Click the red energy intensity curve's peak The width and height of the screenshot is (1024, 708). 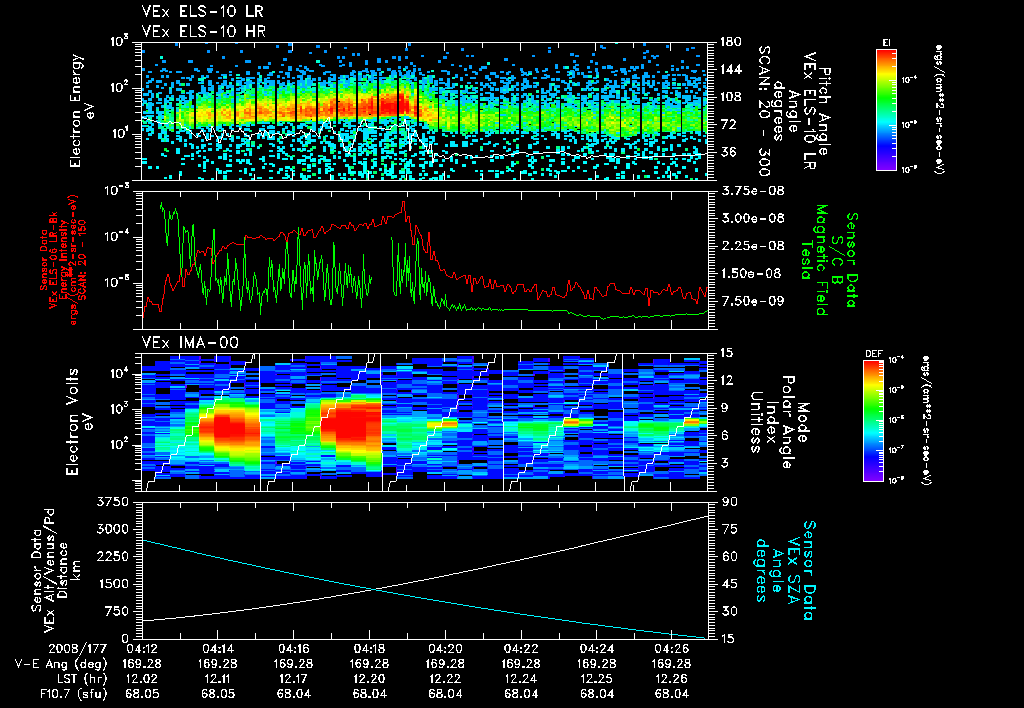404,203
